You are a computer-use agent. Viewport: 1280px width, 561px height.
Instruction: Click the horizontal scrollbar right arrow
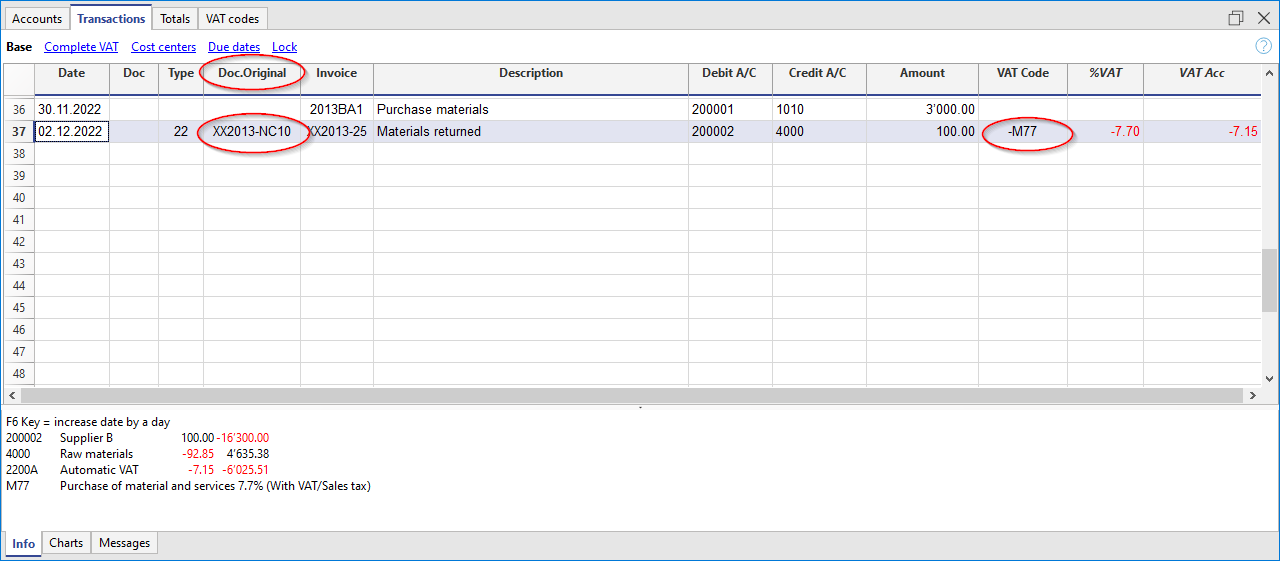pos(1251,396)
